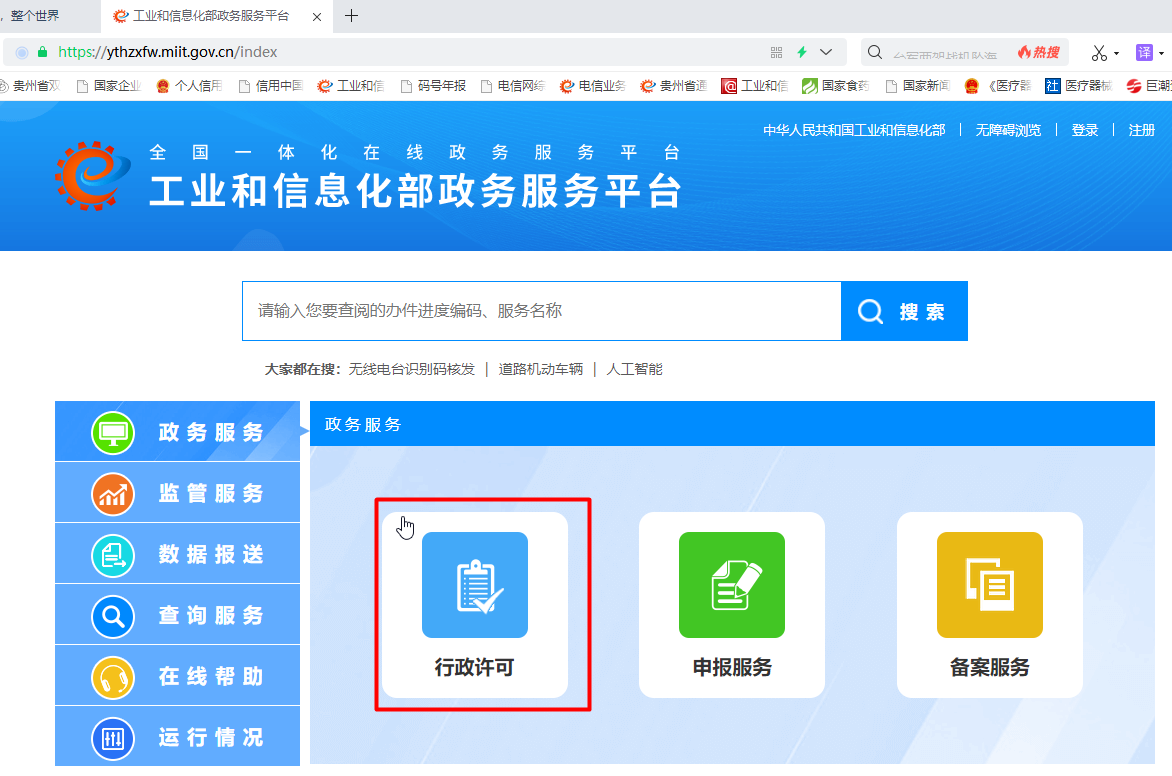Click the green padlock security icon
The image size is (1172, 776).
[x=43, y=52]
